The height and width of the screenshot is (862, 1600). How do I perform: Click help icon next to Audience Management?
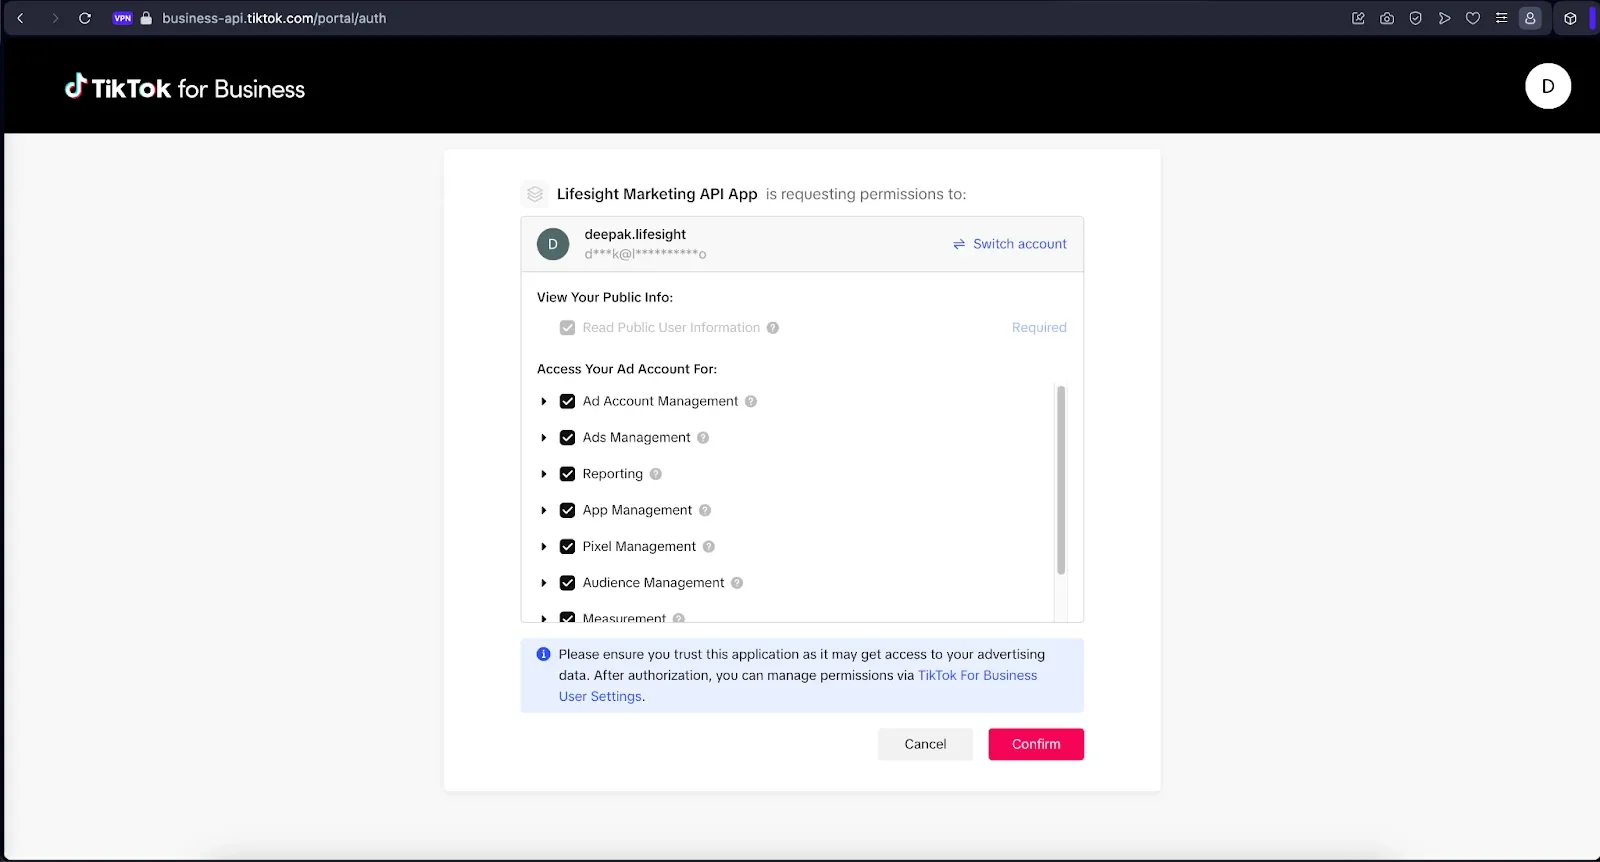click(x=737, y=583)
